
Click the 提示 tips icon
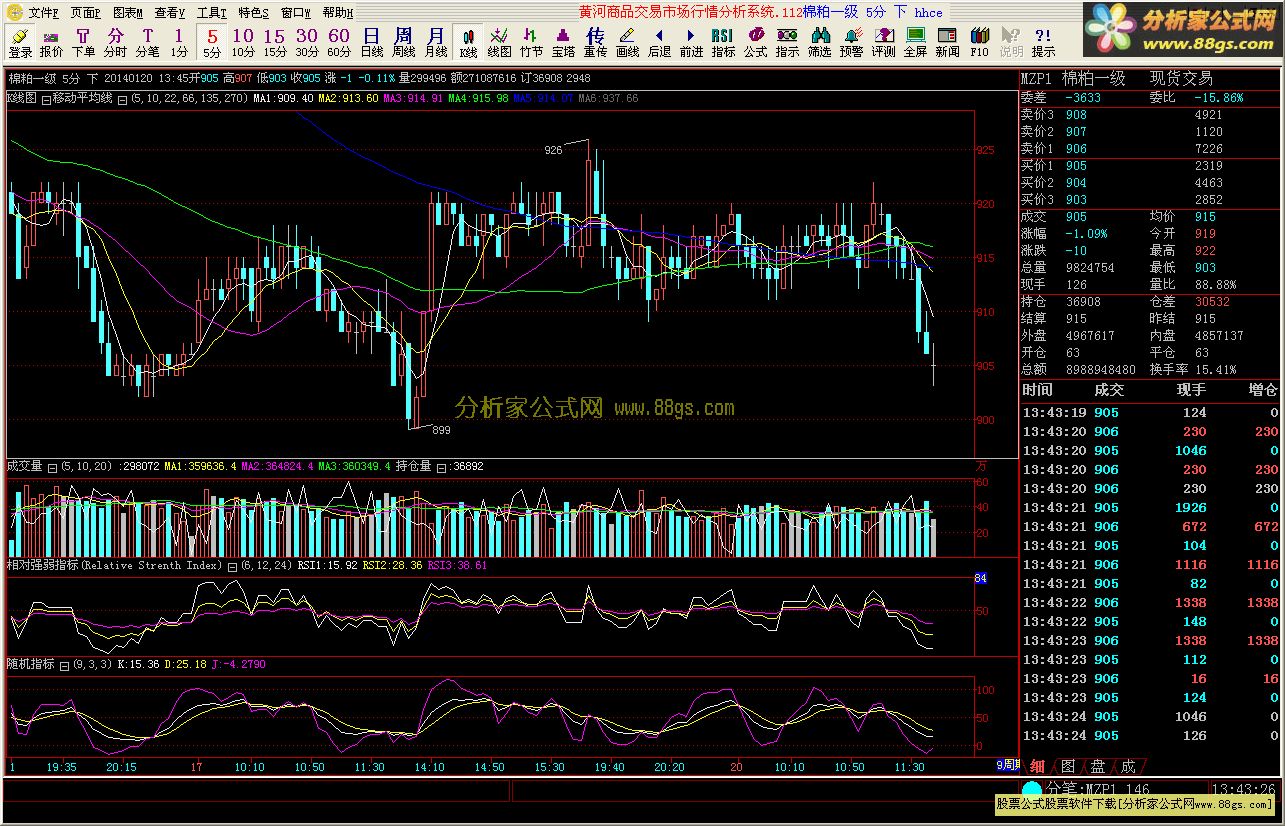[1043, 42]
